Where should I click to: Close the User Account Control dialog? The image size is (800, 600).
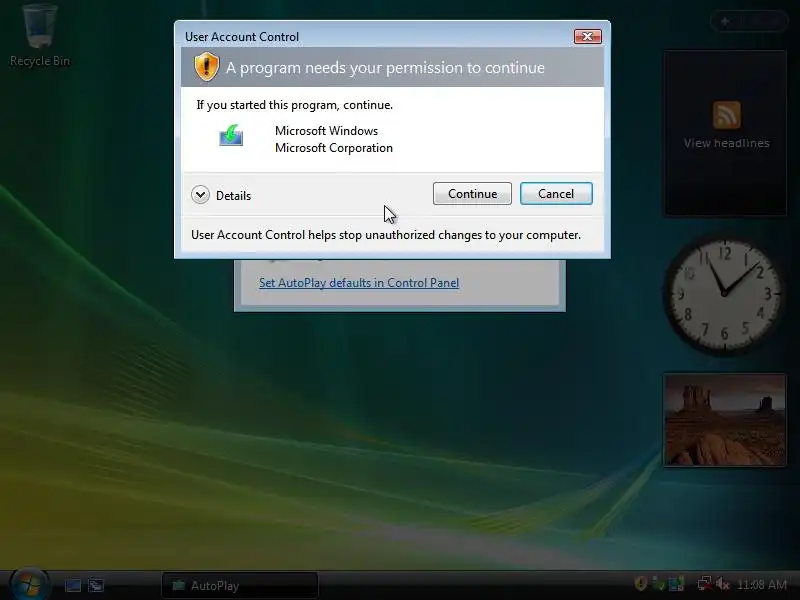[x=588, y=36]
